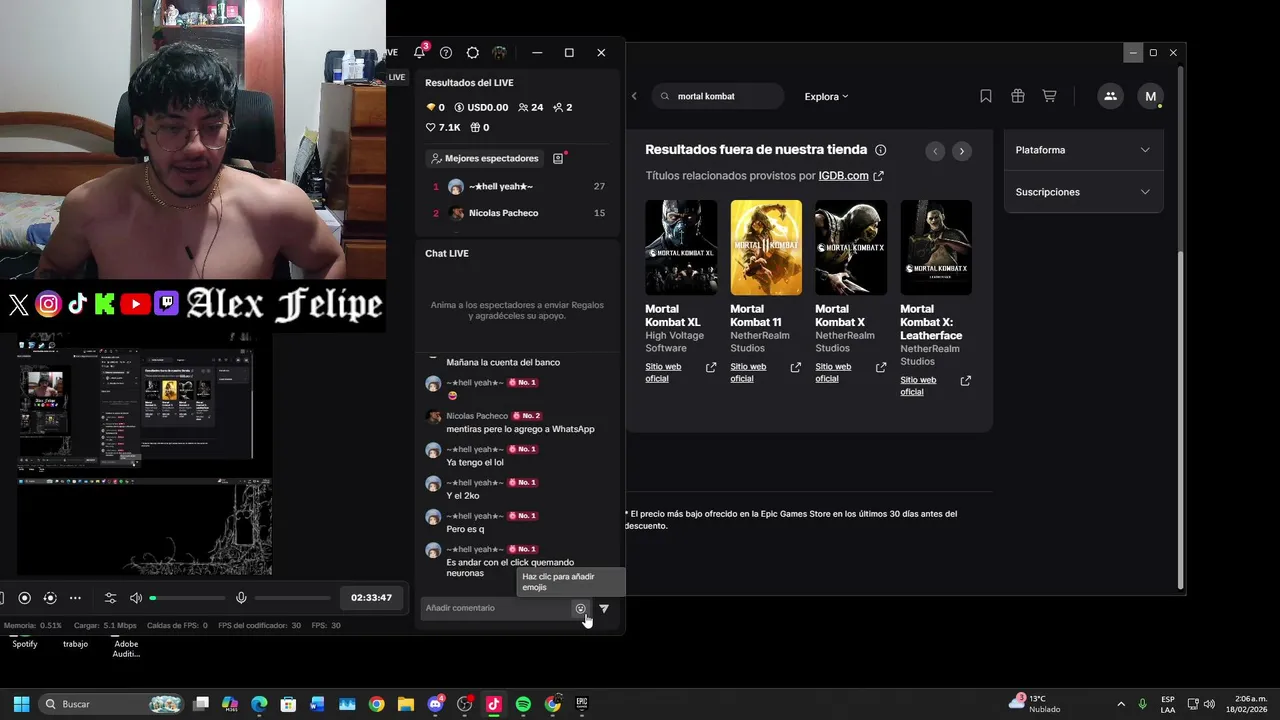Click the info icon beside Resultados fuera
Viewport: 1280px width, 720px height.
(x=880, y=150)
